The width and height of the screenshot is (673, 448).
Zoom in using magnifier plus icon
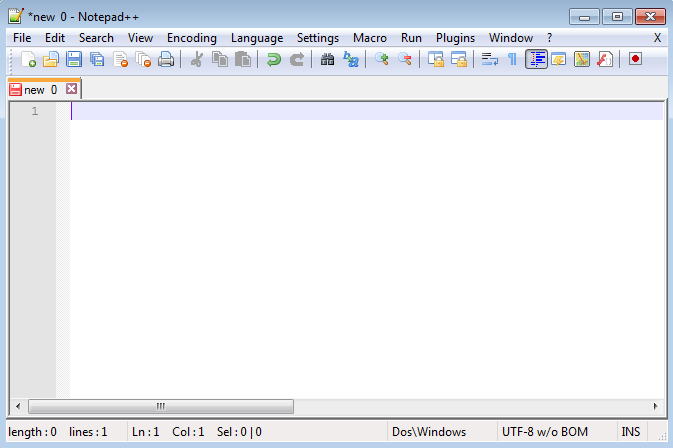pyautogui.click(x=382, y=59)
